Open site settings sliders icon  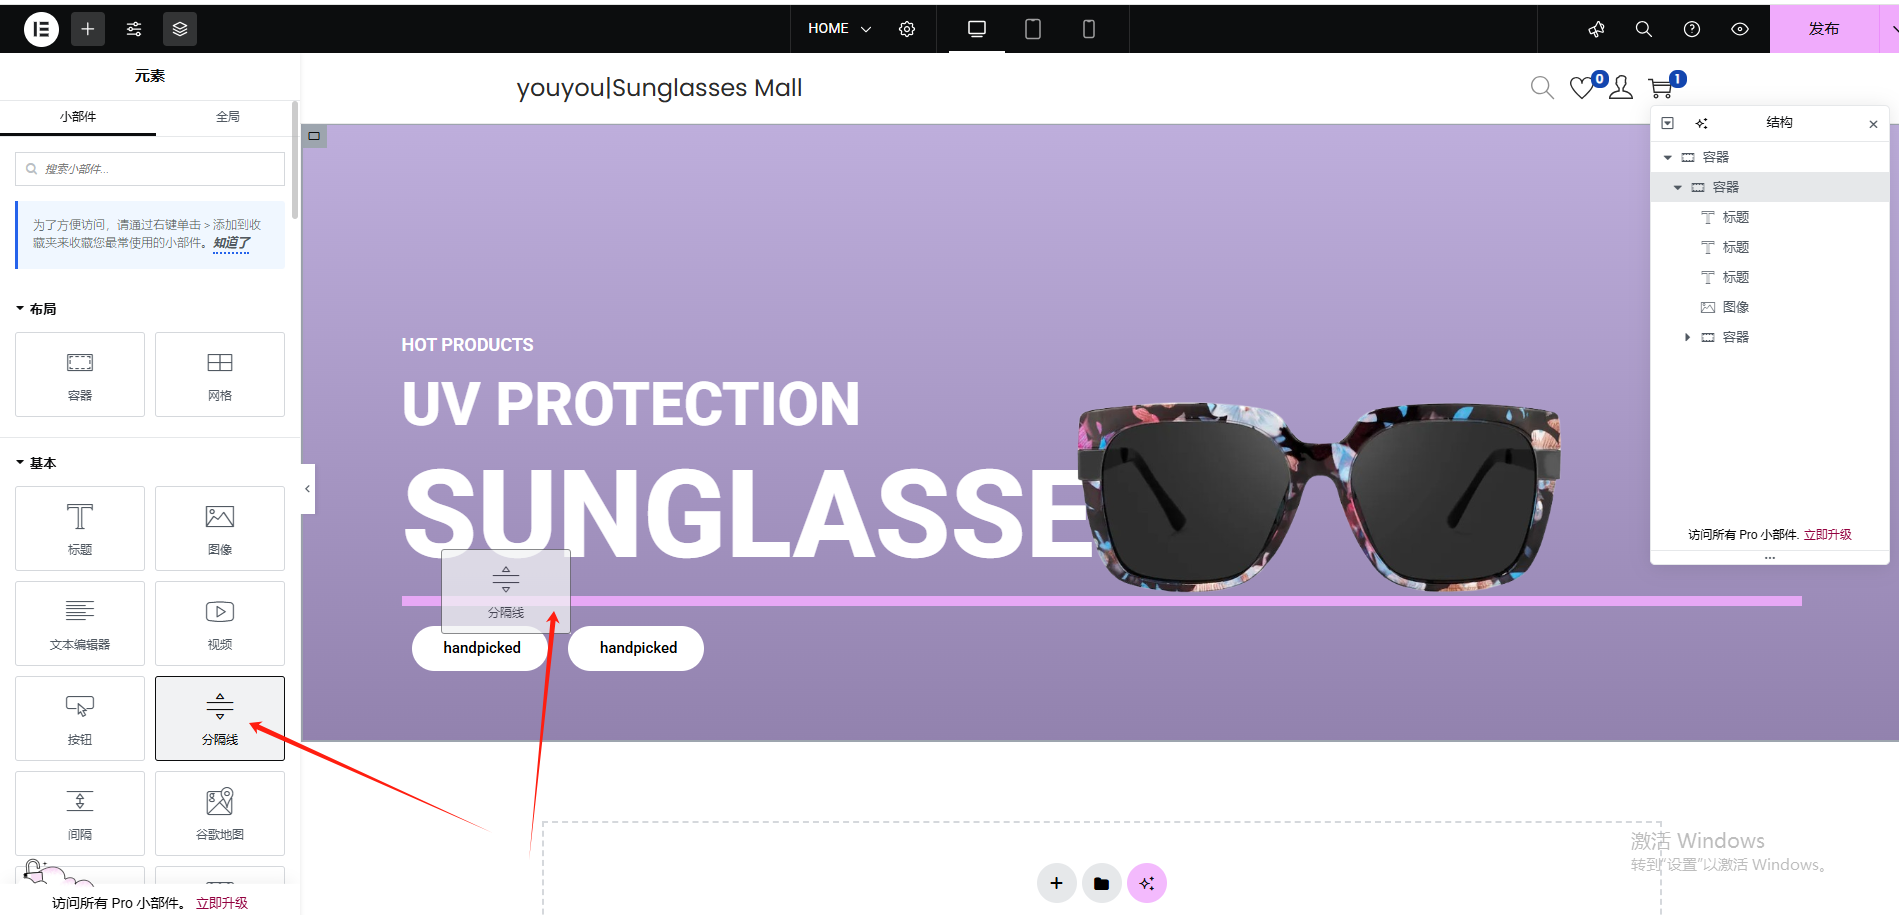coord(134,29)
